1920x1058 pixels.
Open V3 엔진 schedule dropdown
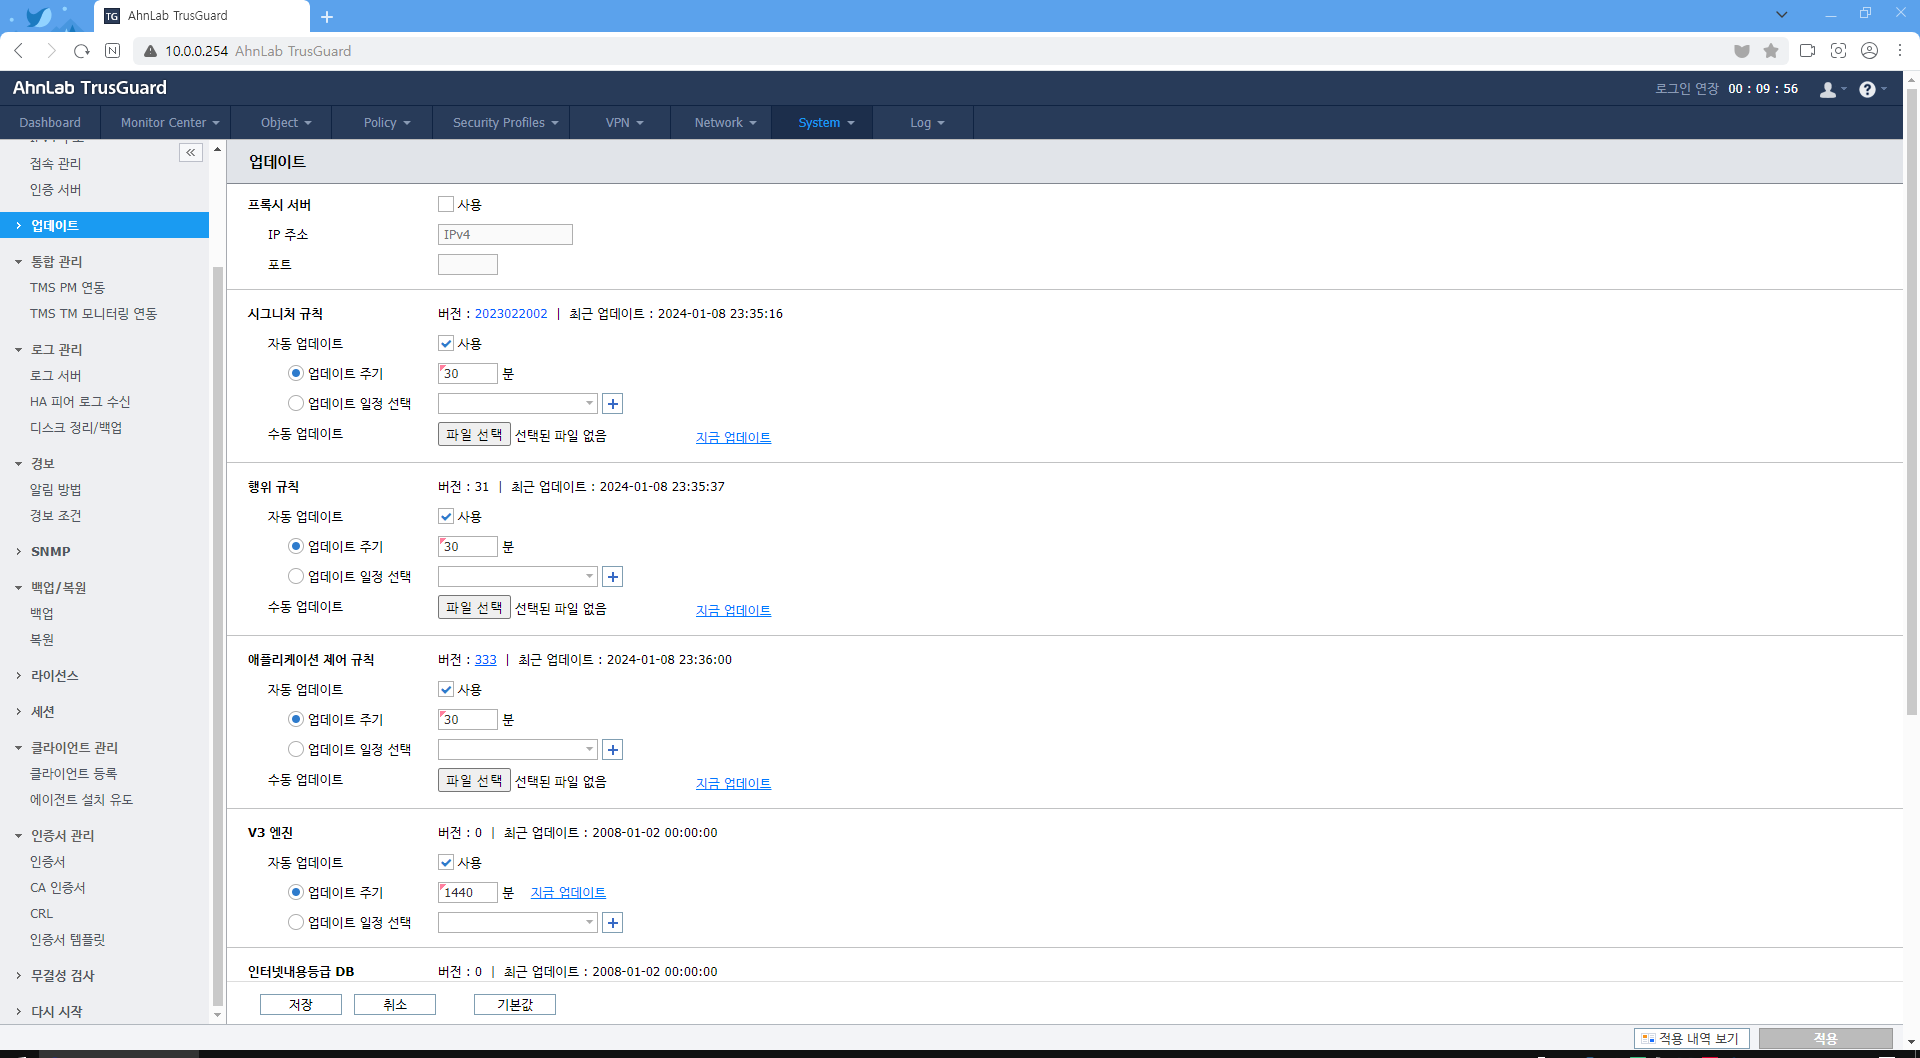(518, 923)
